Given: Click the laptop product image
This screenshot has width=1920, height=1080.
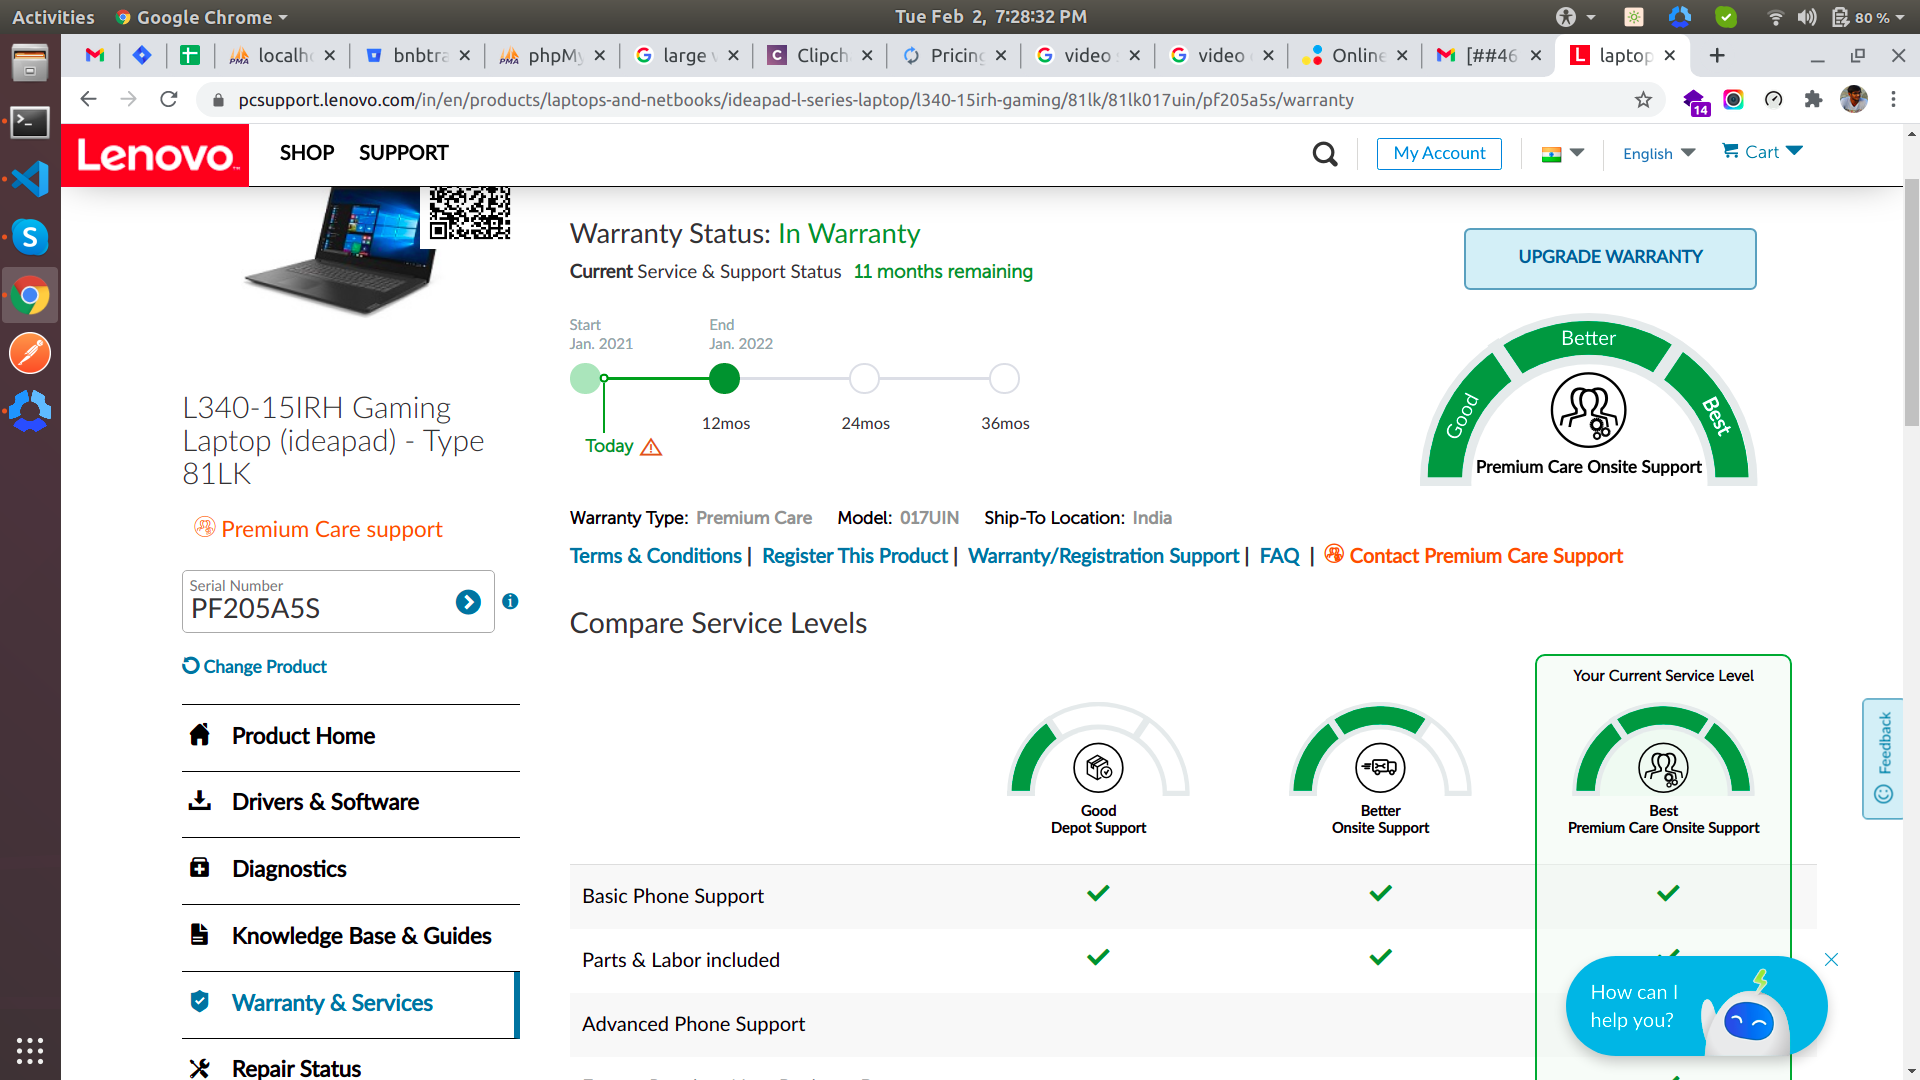Looking at the screenshot, I should [x=340, y=250].
